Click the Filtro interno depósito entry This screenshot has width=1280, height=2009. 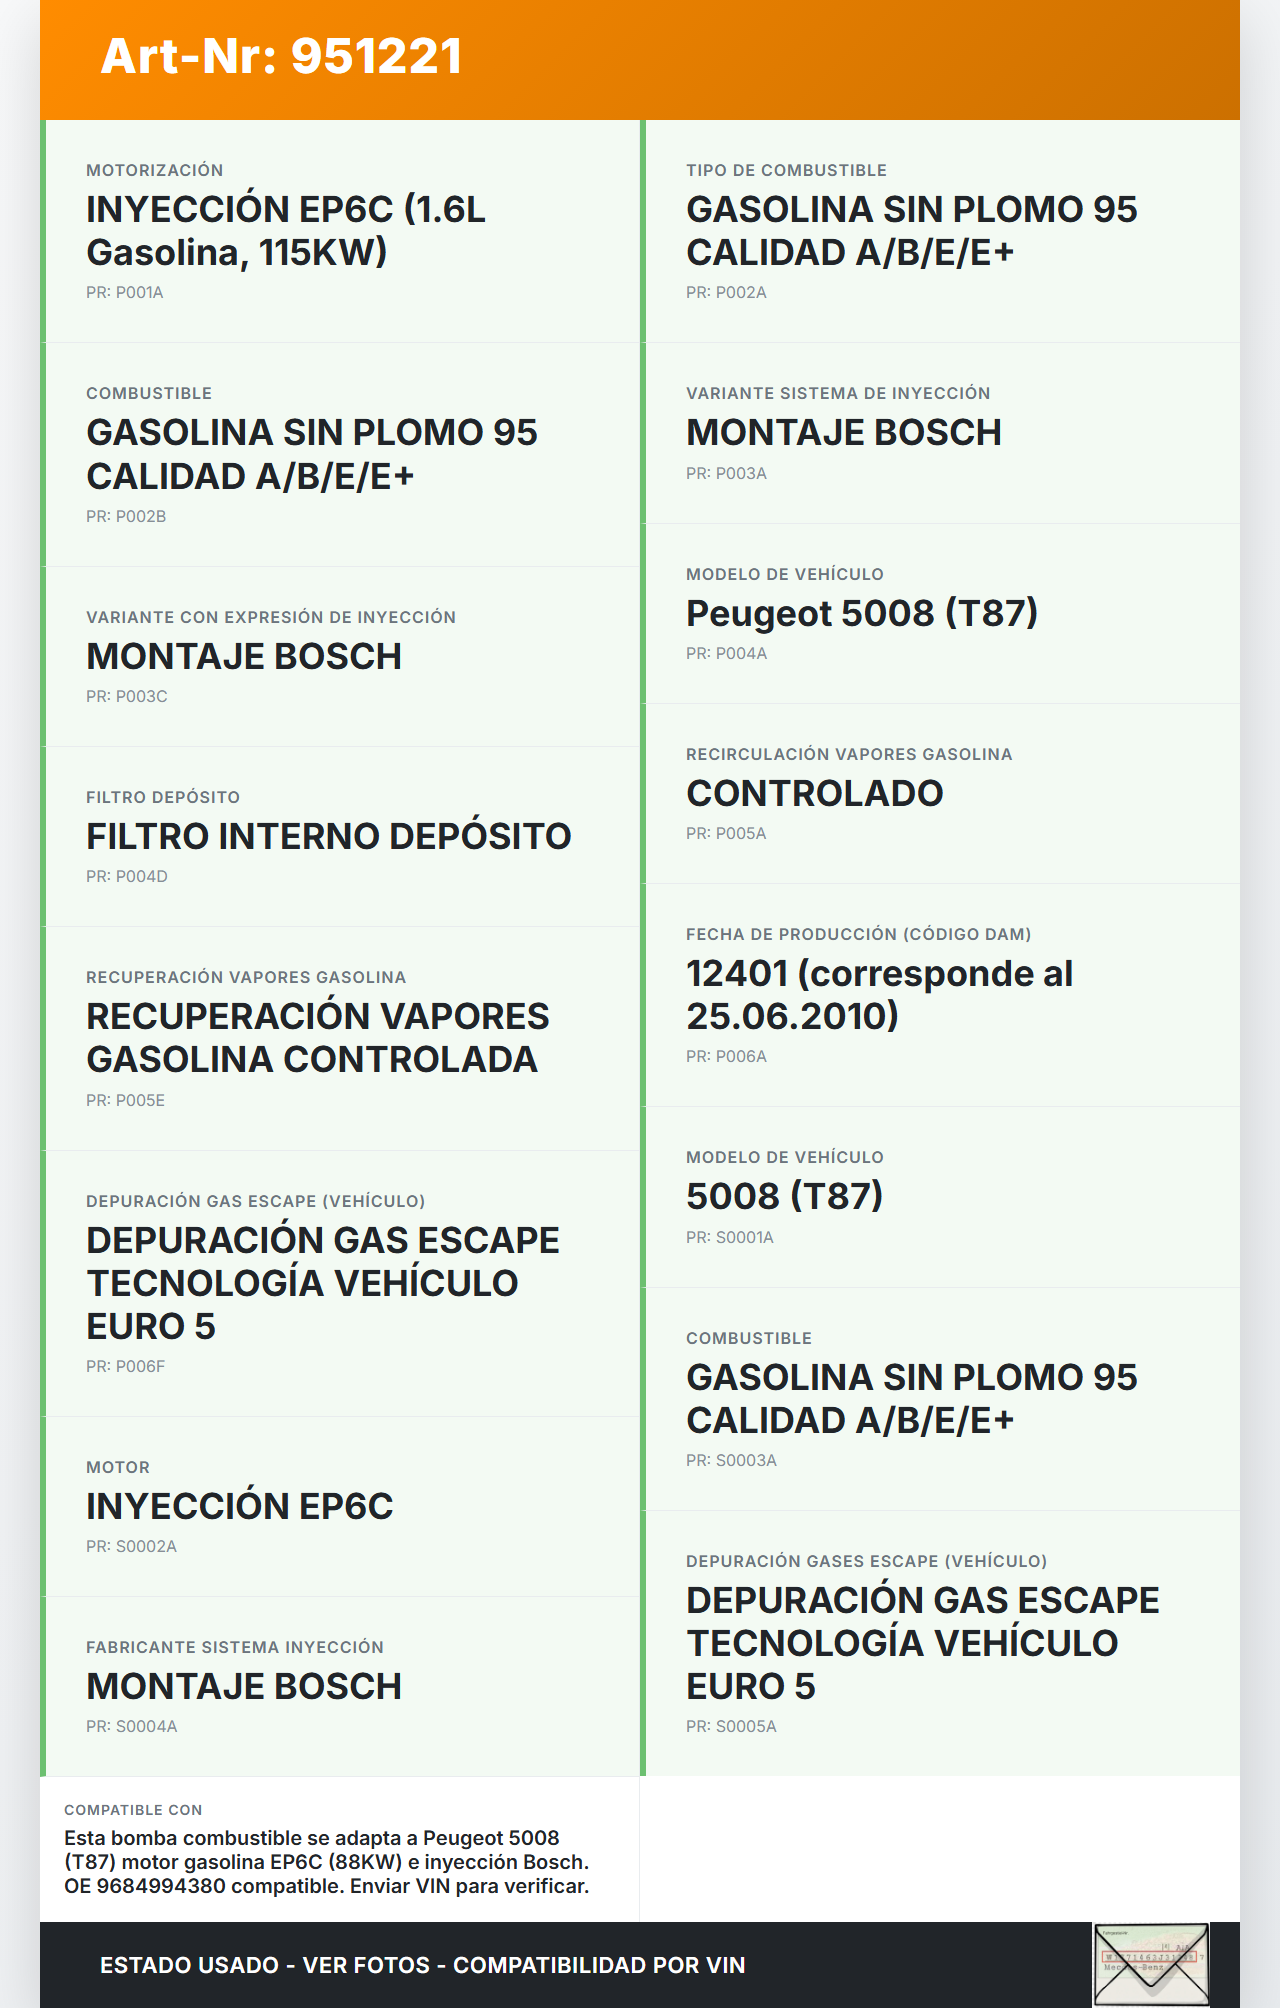[328, 836]
